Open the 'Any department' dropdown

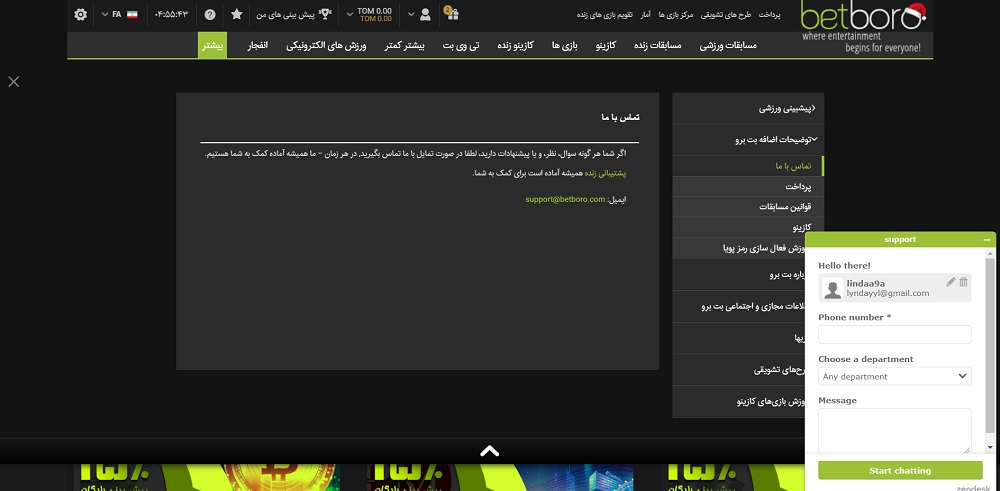(x=895, y=376)
